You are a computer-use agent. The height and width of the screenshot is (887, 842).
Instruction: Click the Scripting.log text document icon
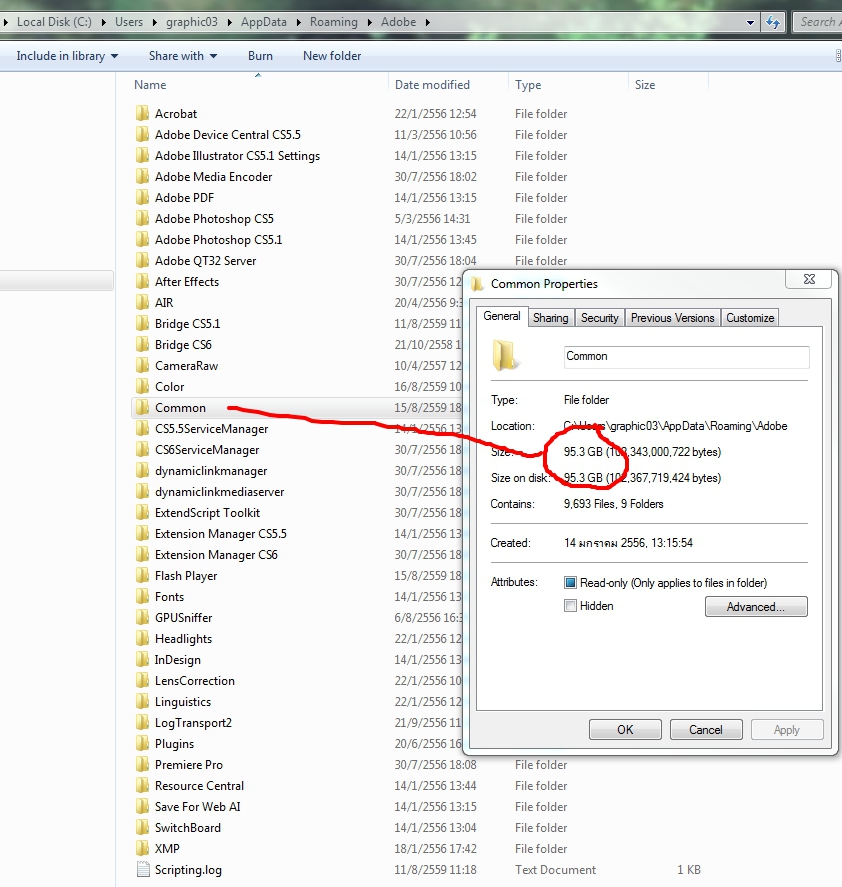click(x=143, y=869)
